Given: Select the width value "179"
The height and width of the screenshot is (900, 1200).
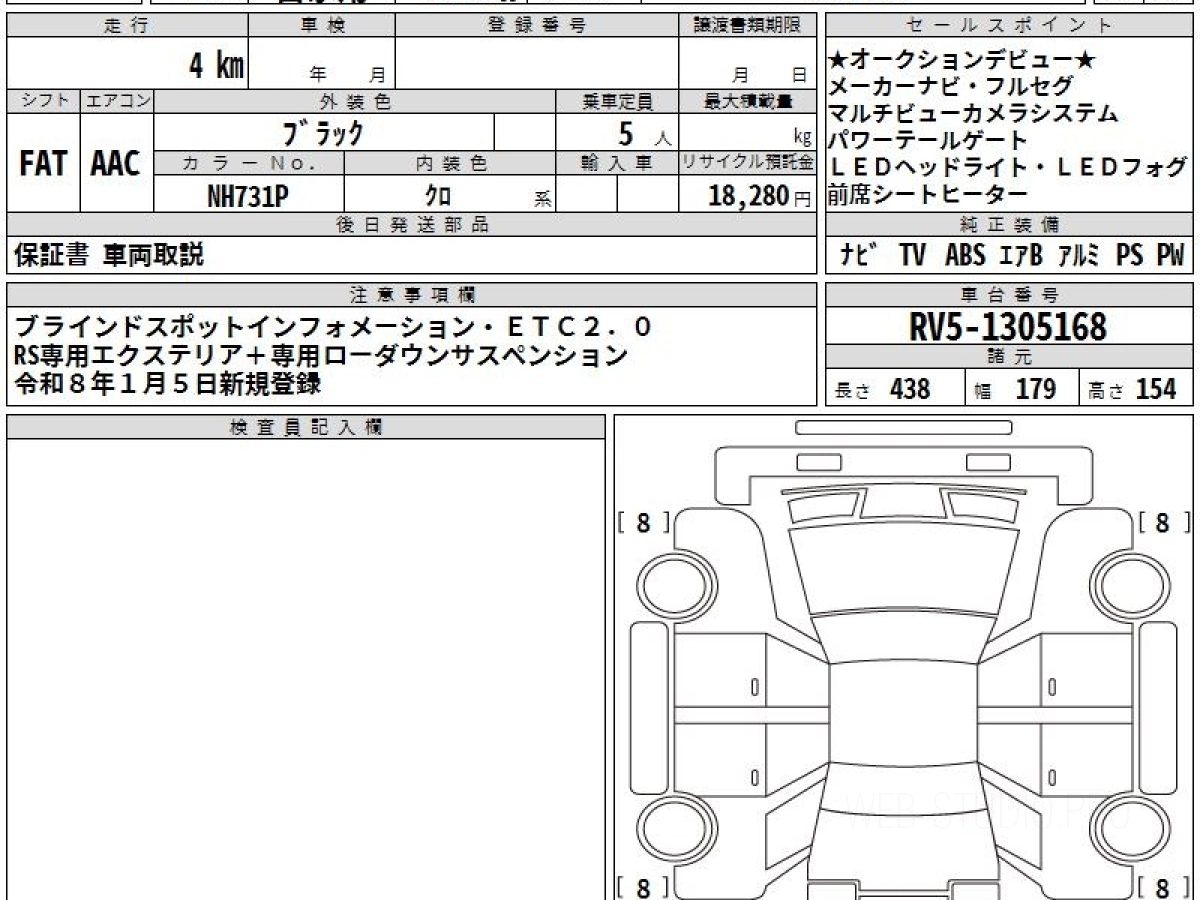Looking at the screenshot, I should click(x=1036, y=389).
